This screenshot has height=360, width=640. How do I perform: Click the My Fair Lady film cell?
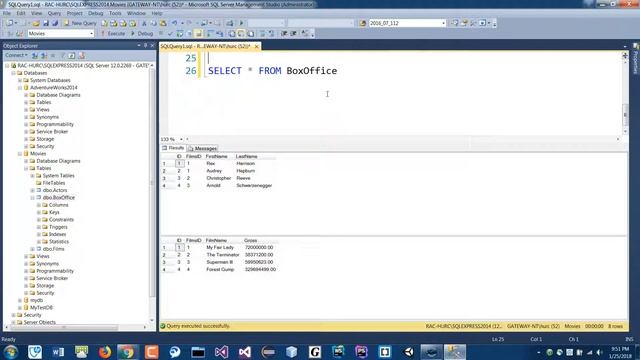[220, 248]
